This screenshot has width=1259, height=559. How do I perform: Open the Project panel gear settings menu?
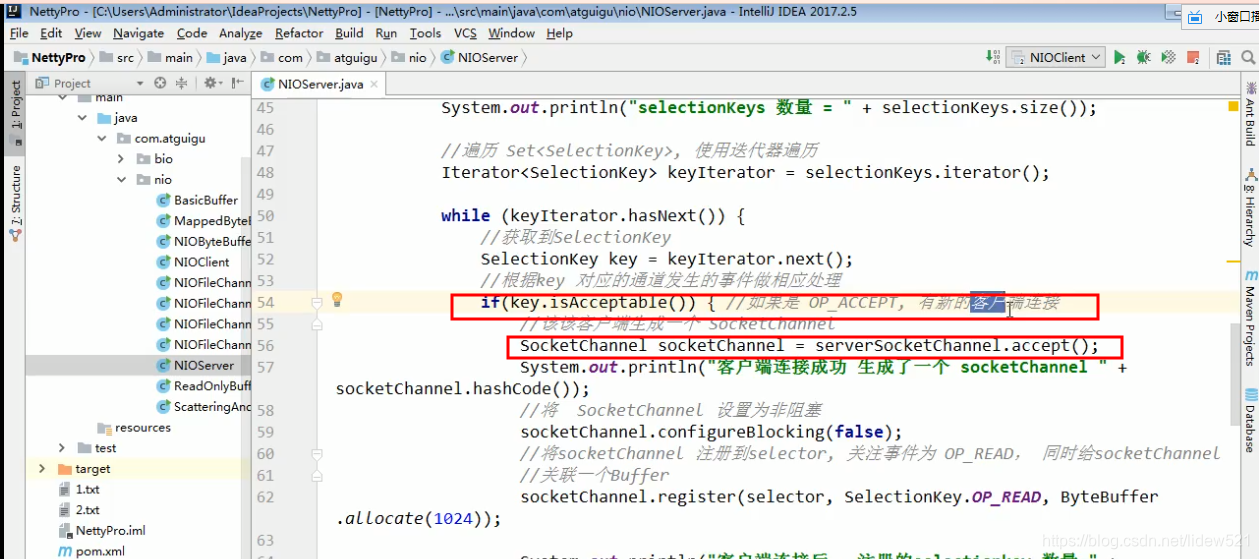212,83
